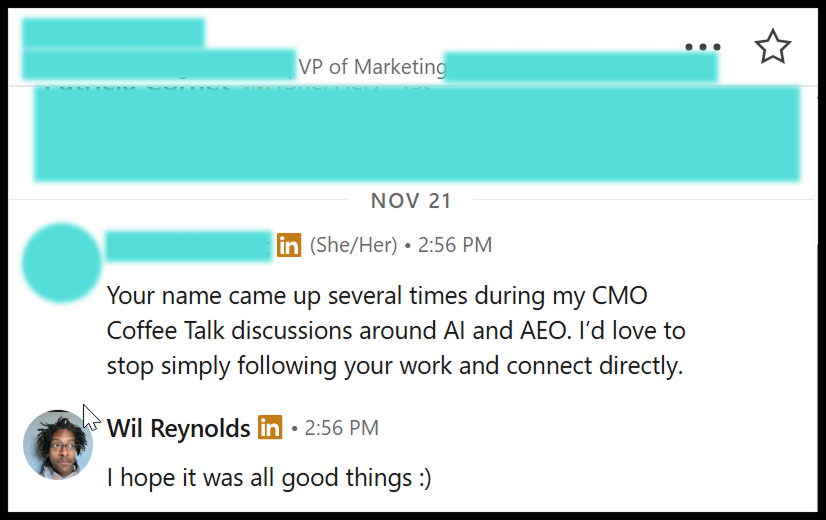This screenshot has height=520, width=826.
Task: Click 2:56 PM timestamp beside Wil Reynolds
Action: (x=342, y=429)
